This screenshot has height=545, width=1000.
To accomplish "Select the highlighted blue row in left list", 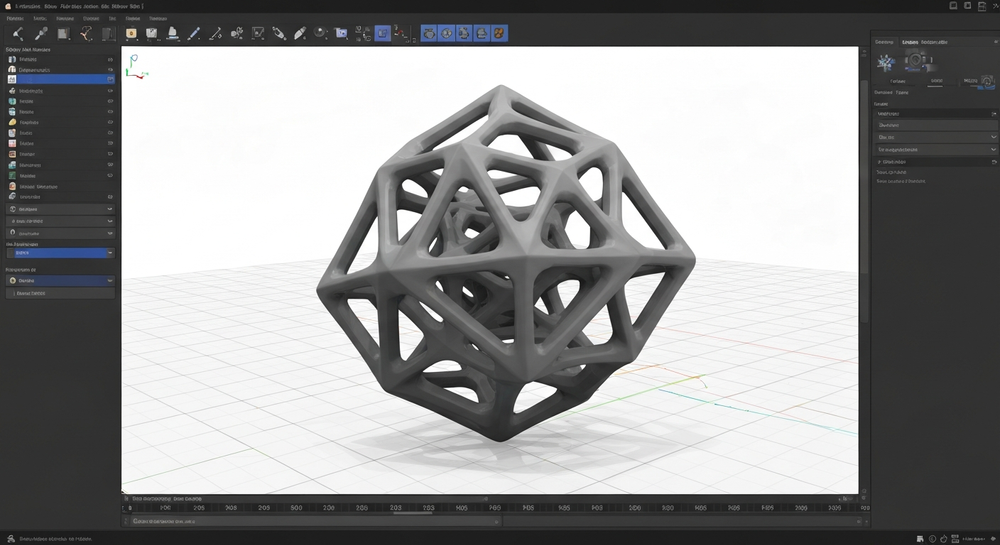I will (x=61, y=80).
